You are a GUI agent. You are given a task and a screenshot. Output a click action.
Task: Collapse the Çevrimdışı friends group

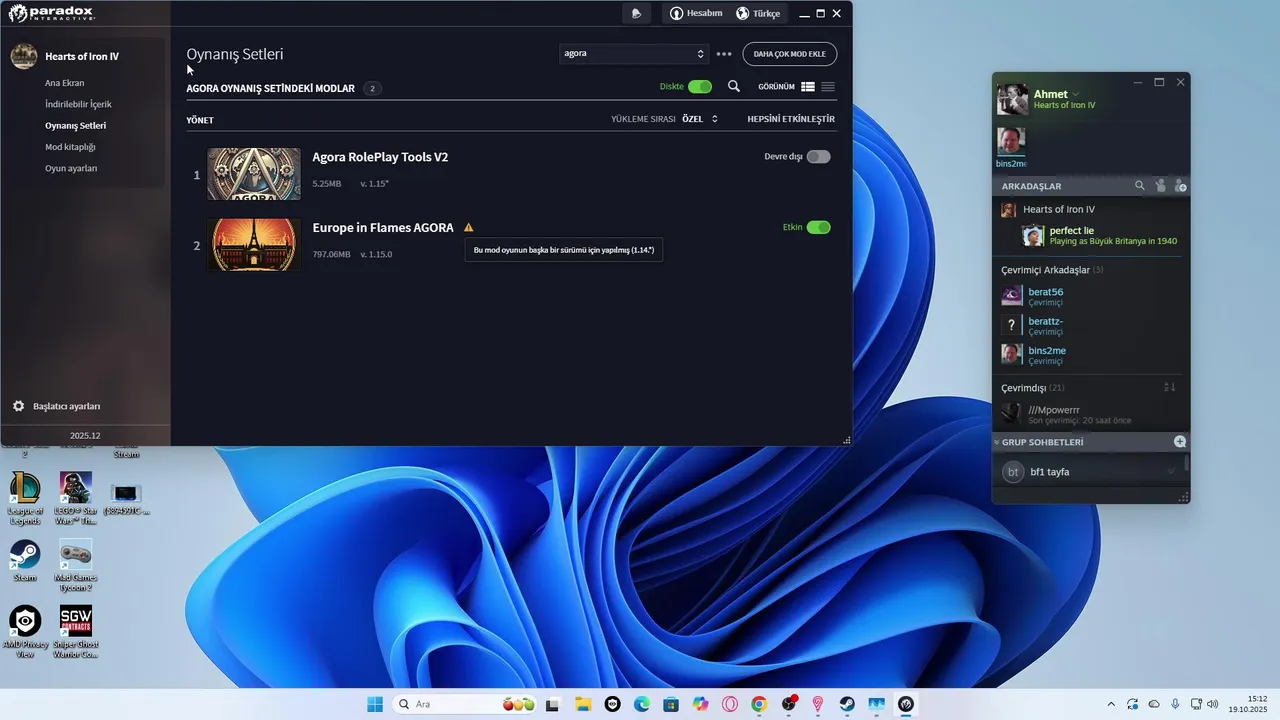click(x=1033, y=388)
